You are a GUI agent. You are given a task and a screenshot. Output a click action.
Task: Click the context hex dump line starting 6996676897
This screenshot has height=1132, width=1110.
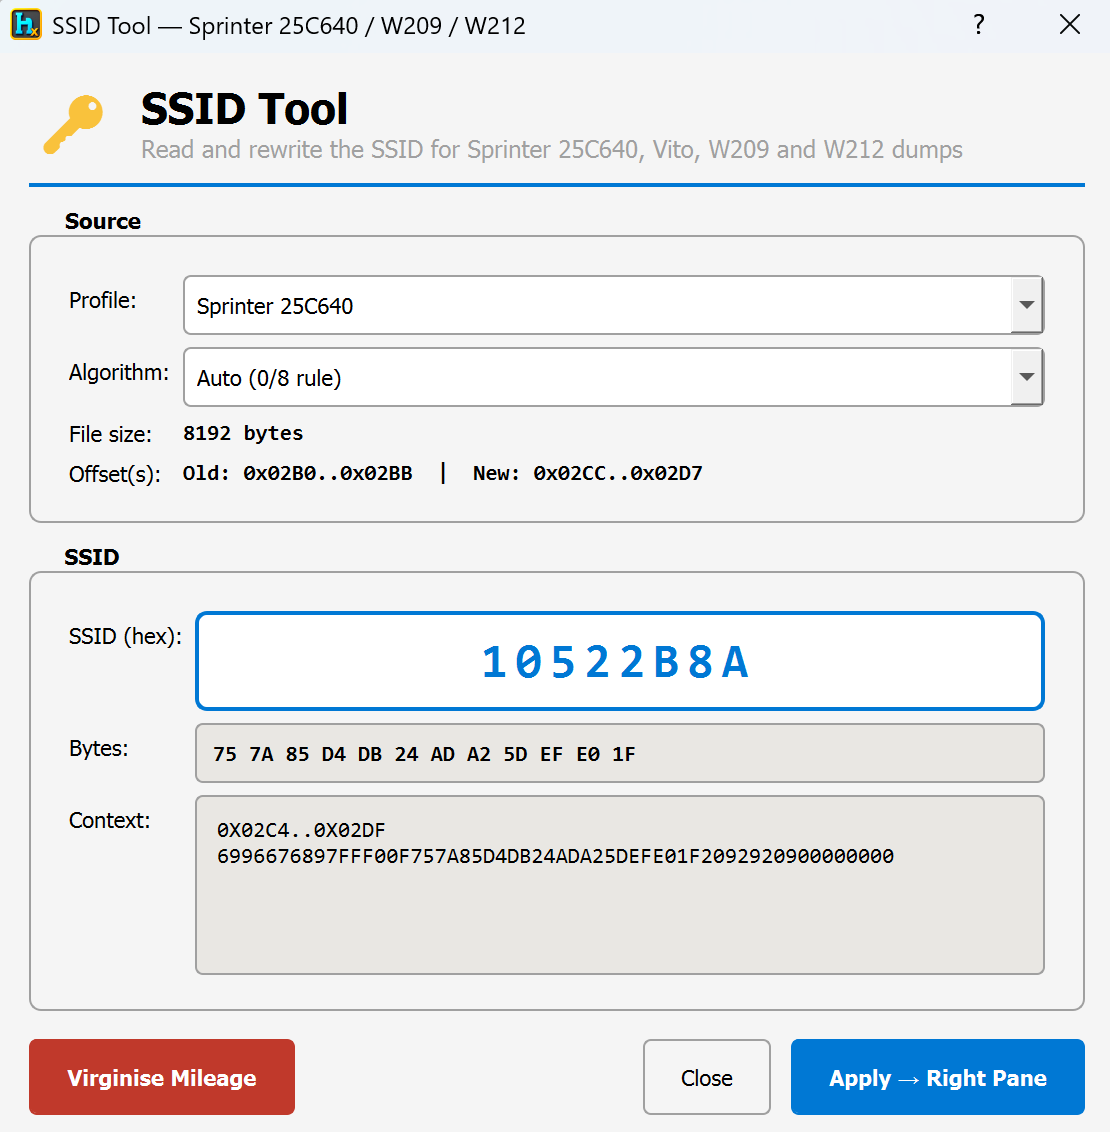(x=555, y=856)
